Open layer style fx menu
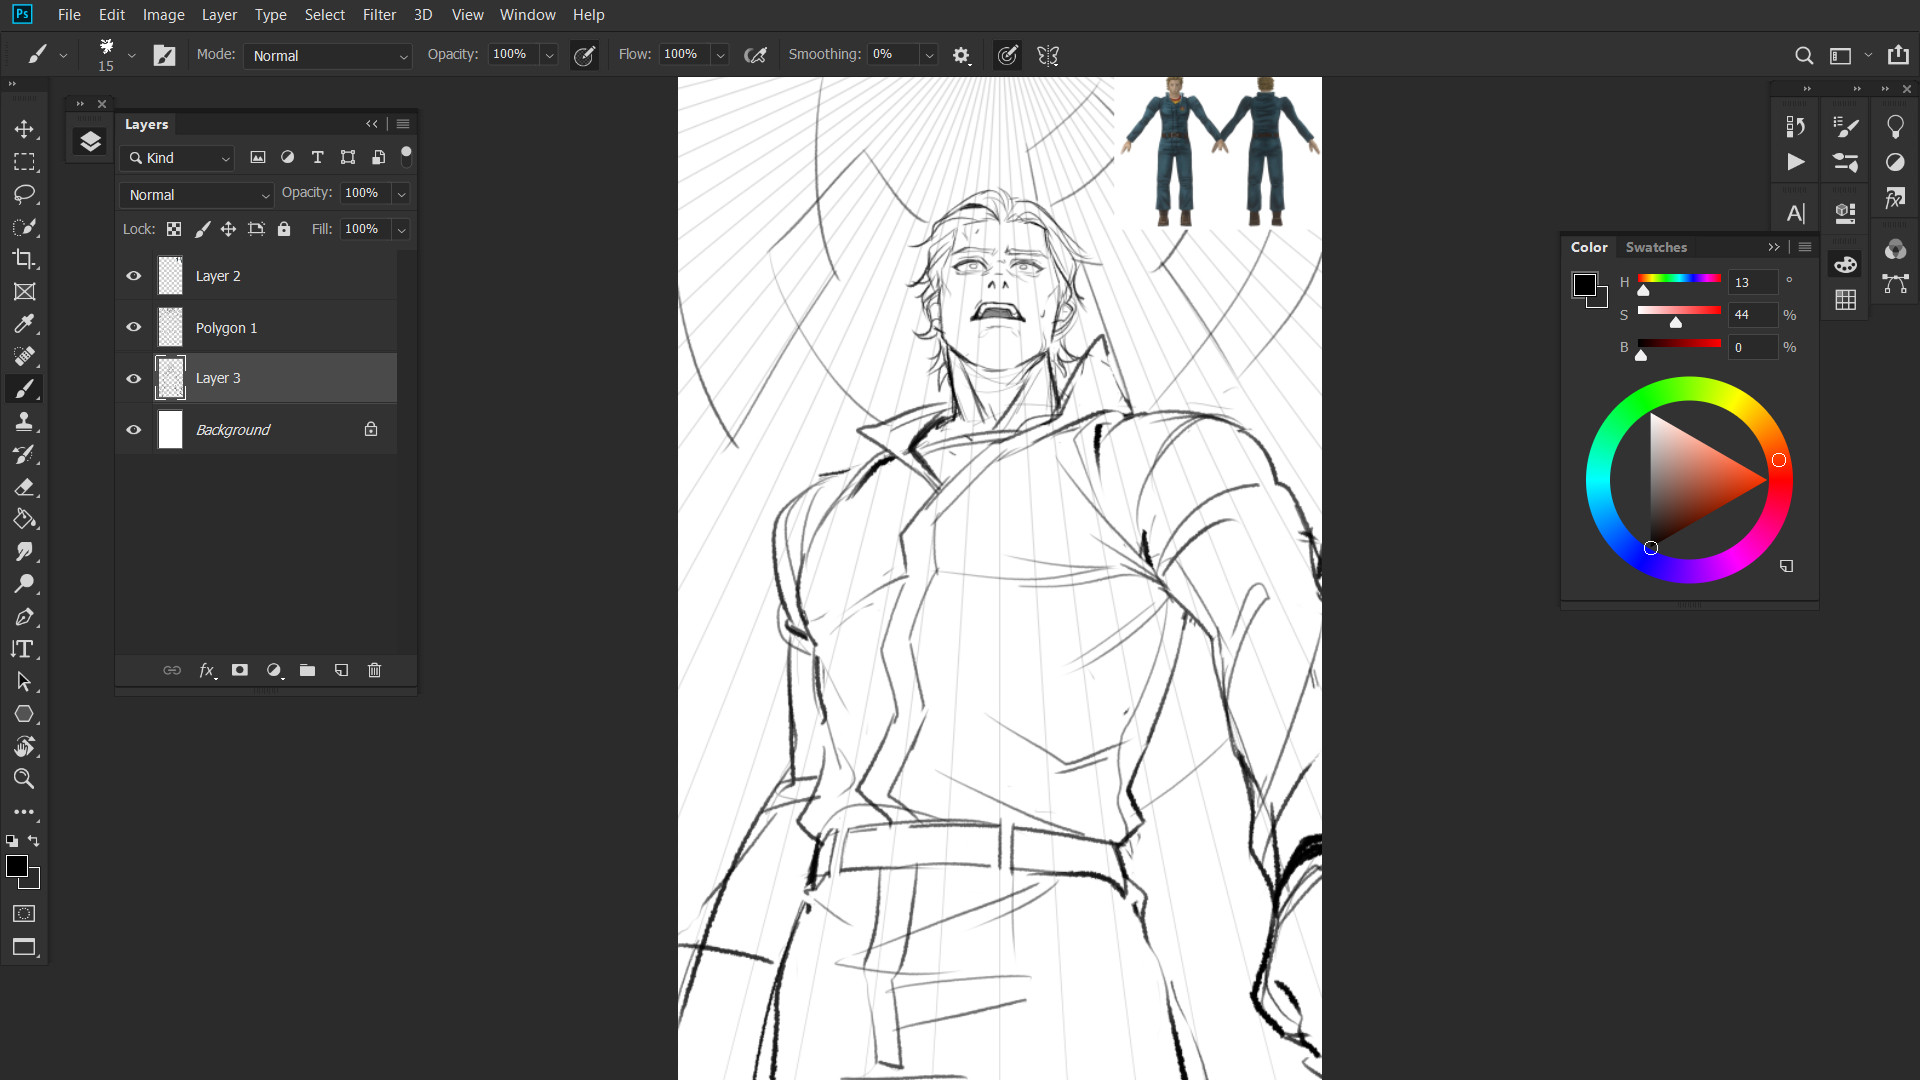 coord(207,670)
